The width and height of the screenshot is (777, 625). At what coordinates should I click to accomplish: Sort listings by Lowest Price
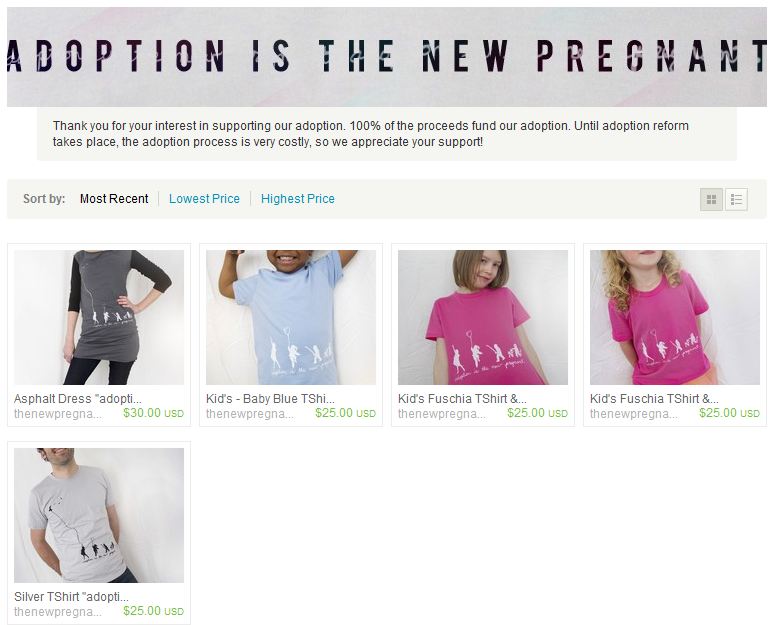pyautogui.click(x=204, y=199)
